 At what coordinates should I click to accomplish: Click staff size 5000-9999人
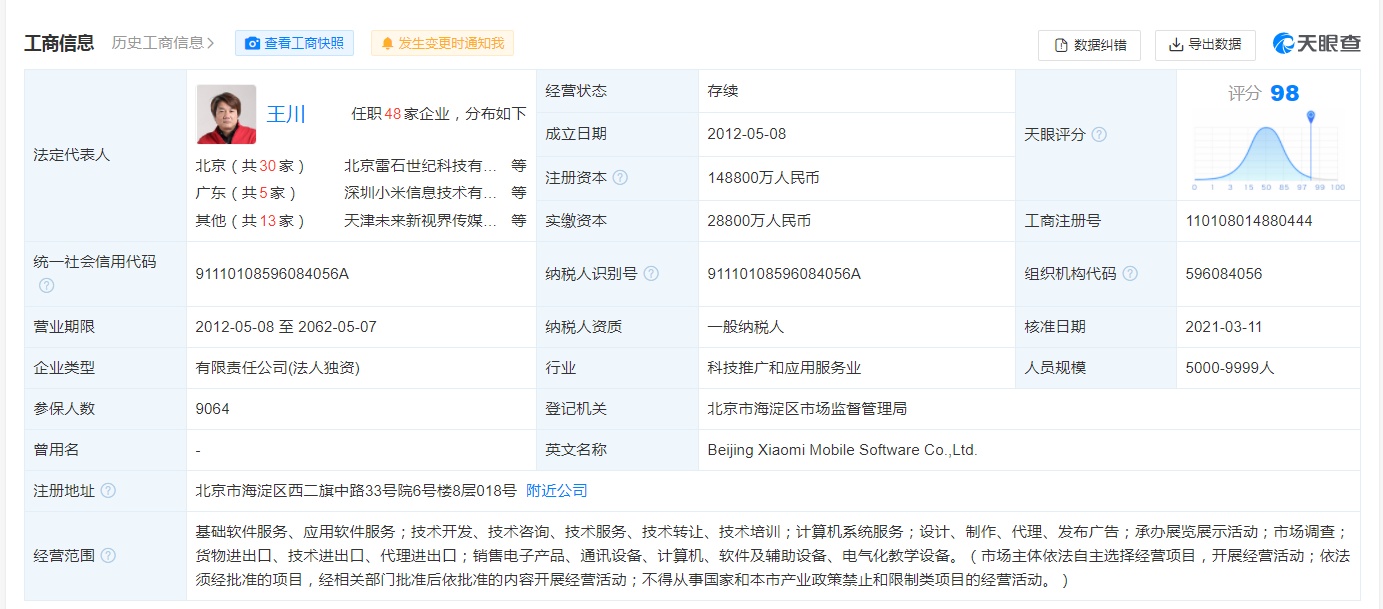[1230, 368]
